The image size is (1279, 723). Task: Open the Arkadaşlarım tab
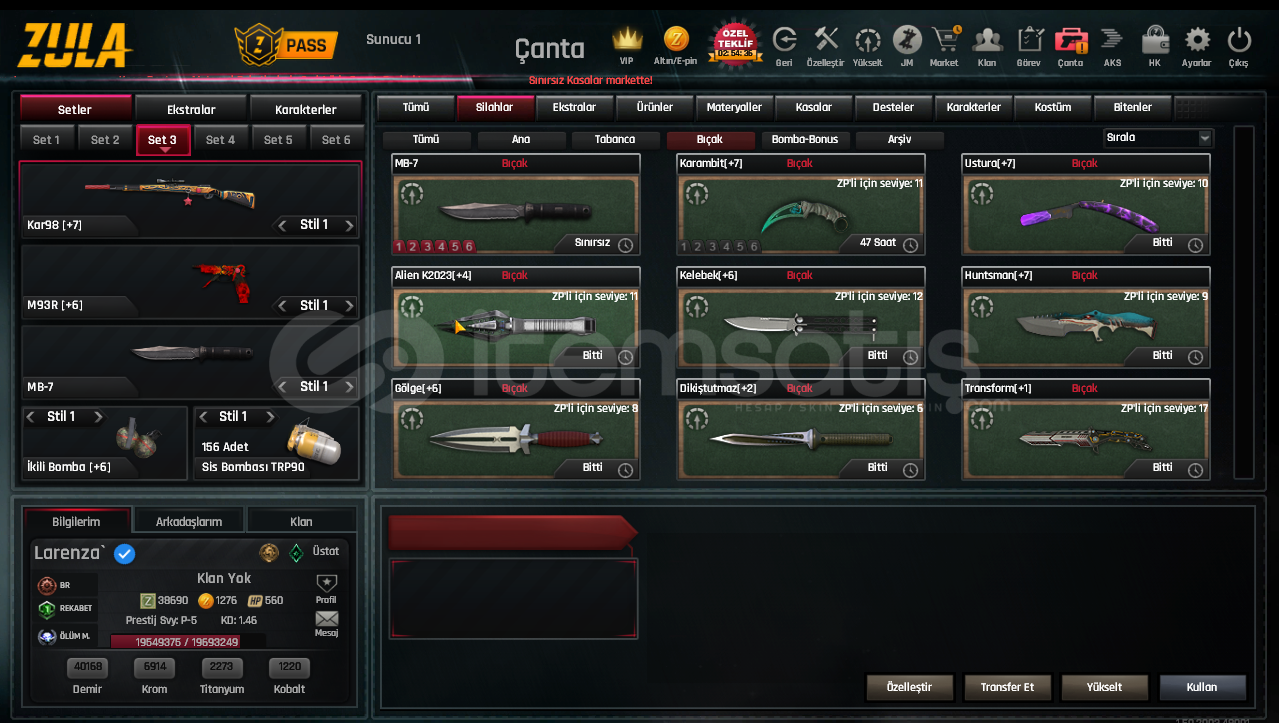click(x=188, y=521)
